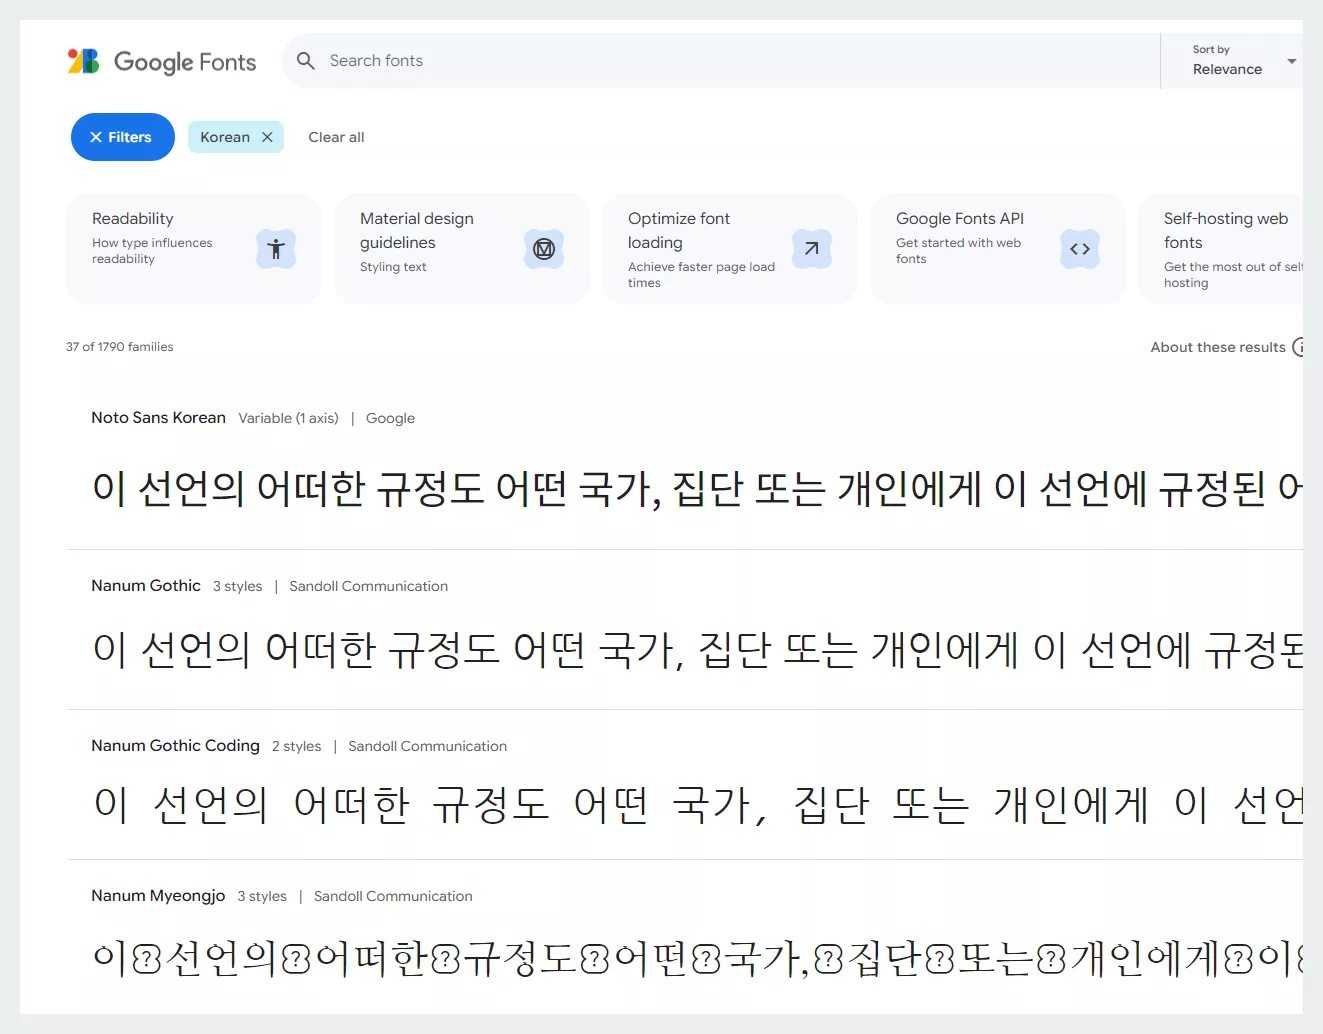Clear all active filters

[x=336, y=137]
